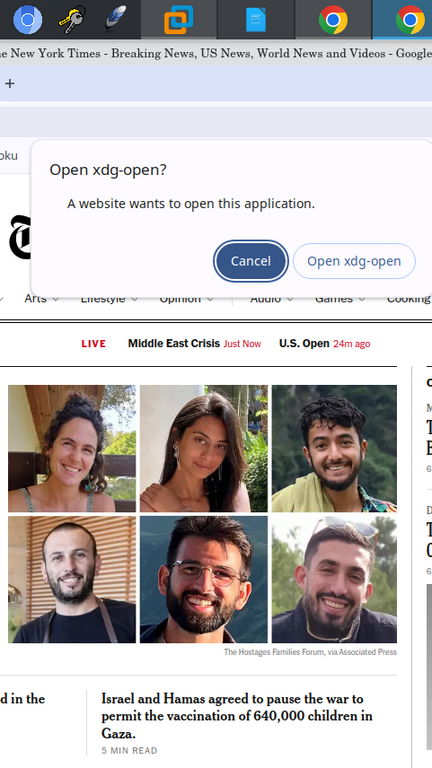Switch to the VMware overlapping-squares taskbar icon
Viewport: 432px width, 768px height.
click(178, 20)
